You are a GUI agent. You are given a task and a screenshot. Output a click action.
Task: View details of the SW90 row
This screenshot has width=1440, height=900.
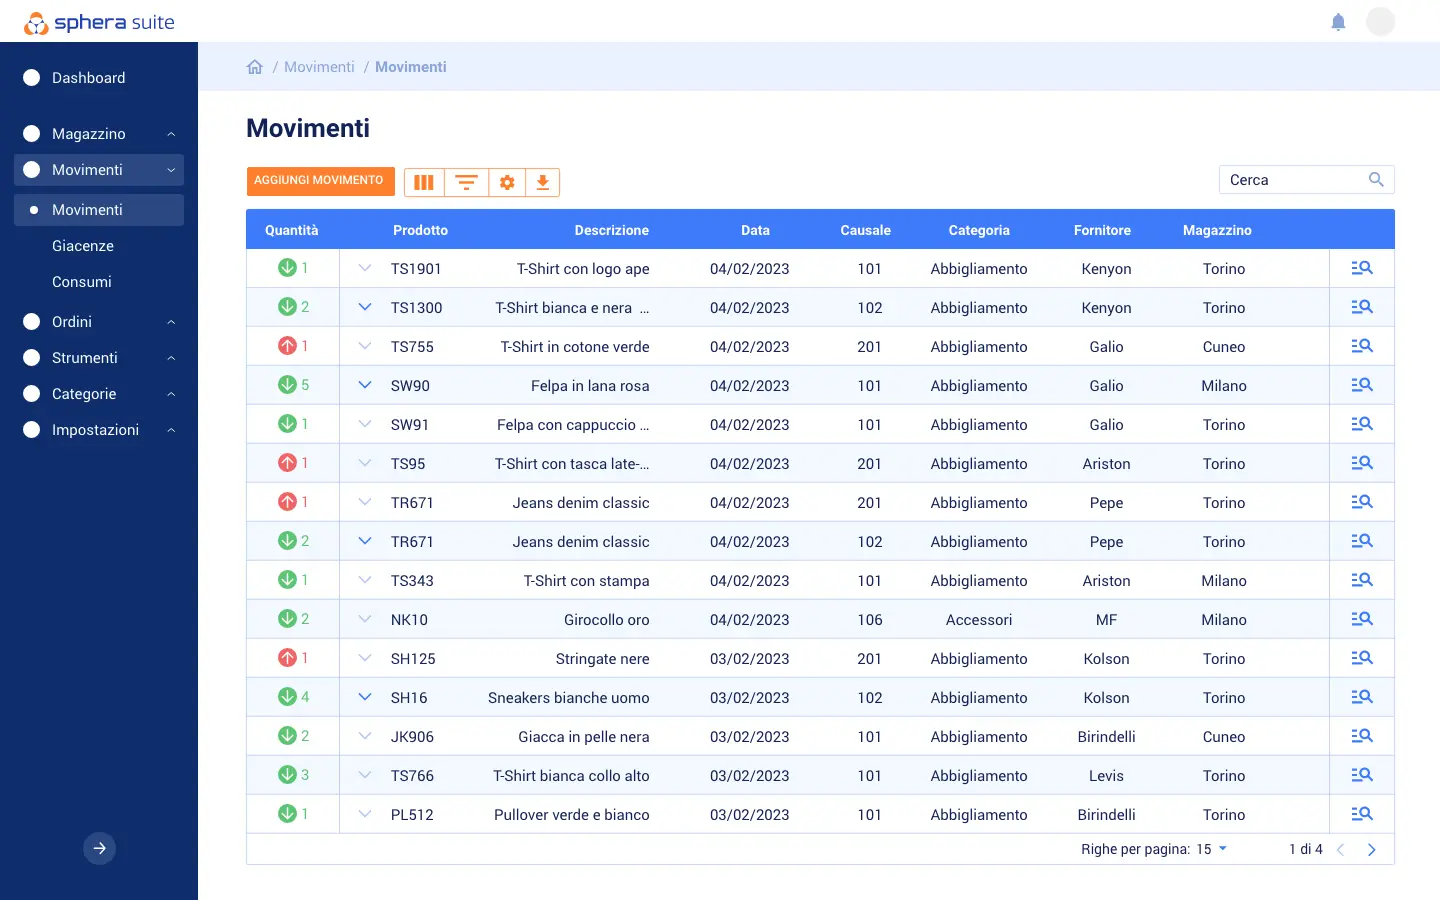1362,385
